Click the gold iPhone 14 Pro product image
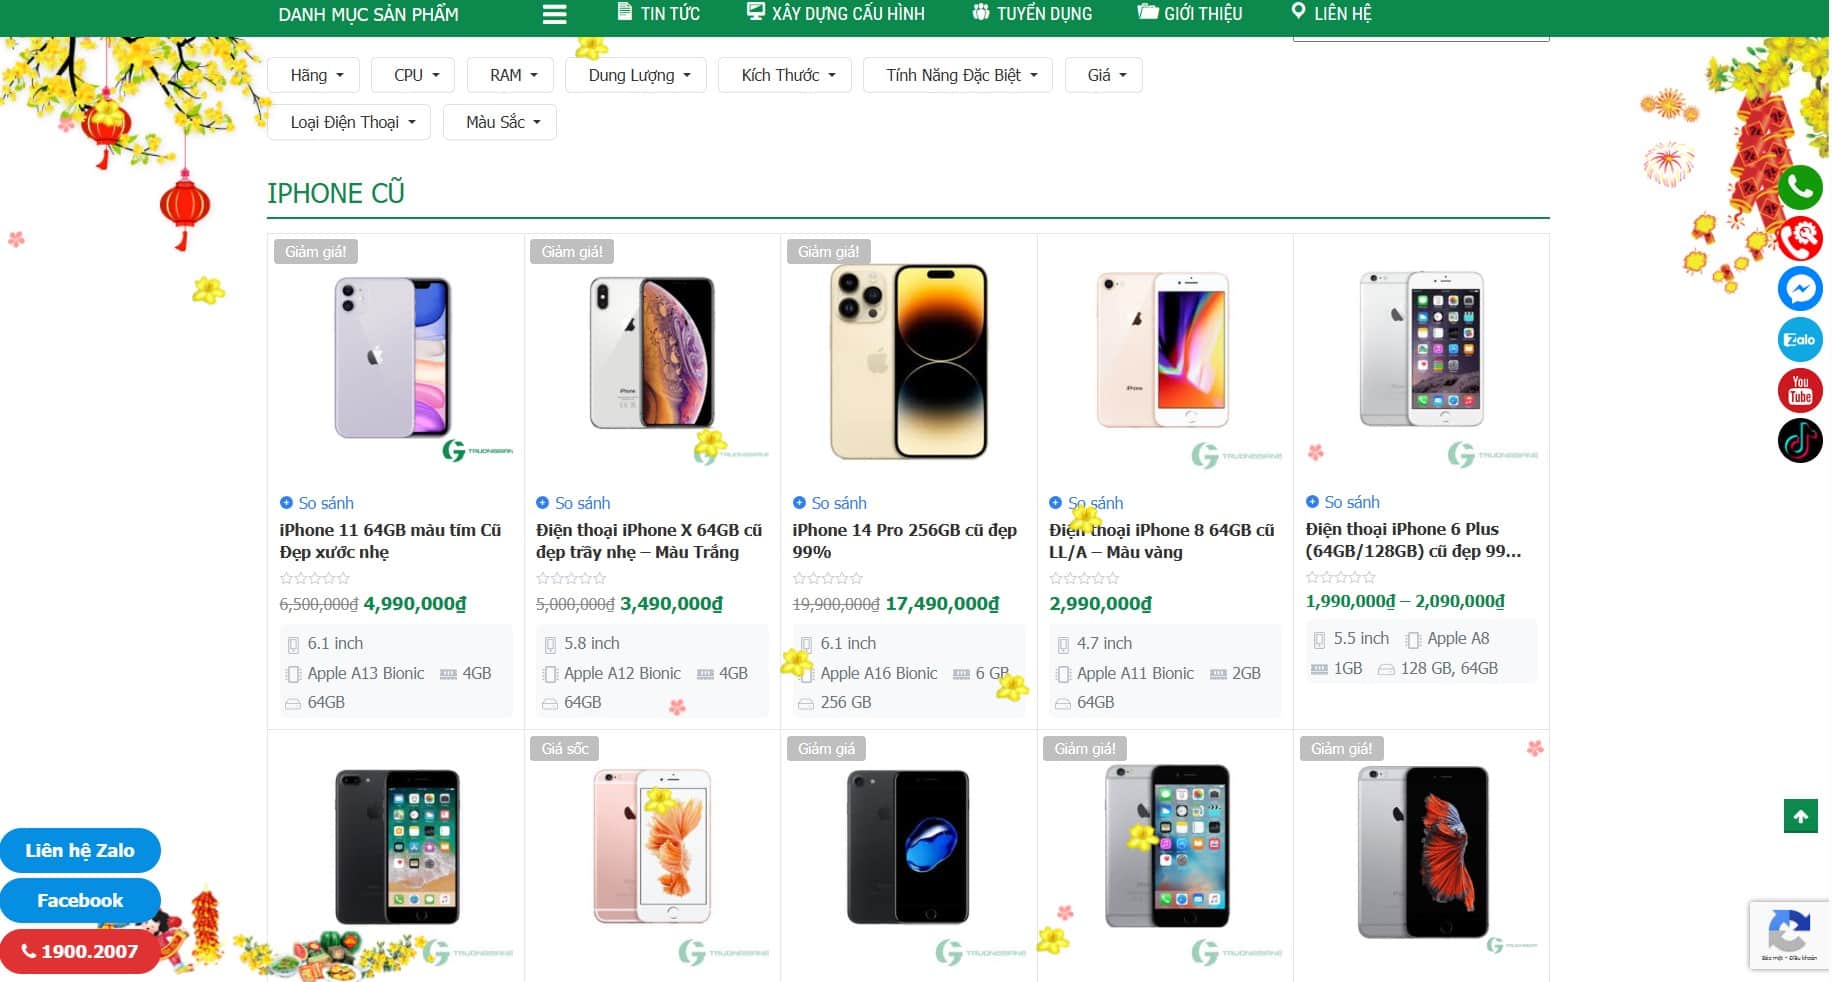1832x982 pixels. pyautogui.click(x=908, y=362)
